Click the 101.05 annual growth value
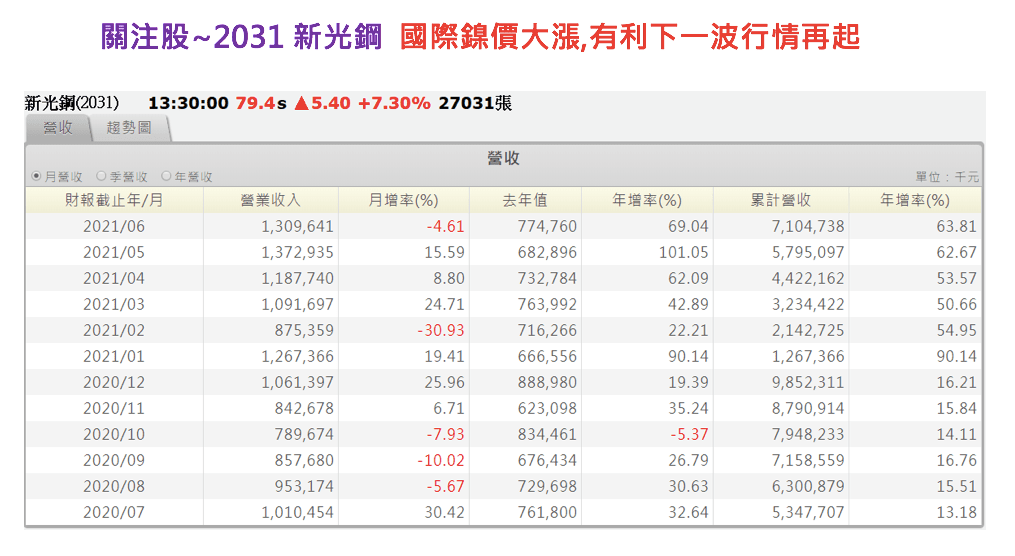The image size is (1015, 556). [x=683, y=252]
